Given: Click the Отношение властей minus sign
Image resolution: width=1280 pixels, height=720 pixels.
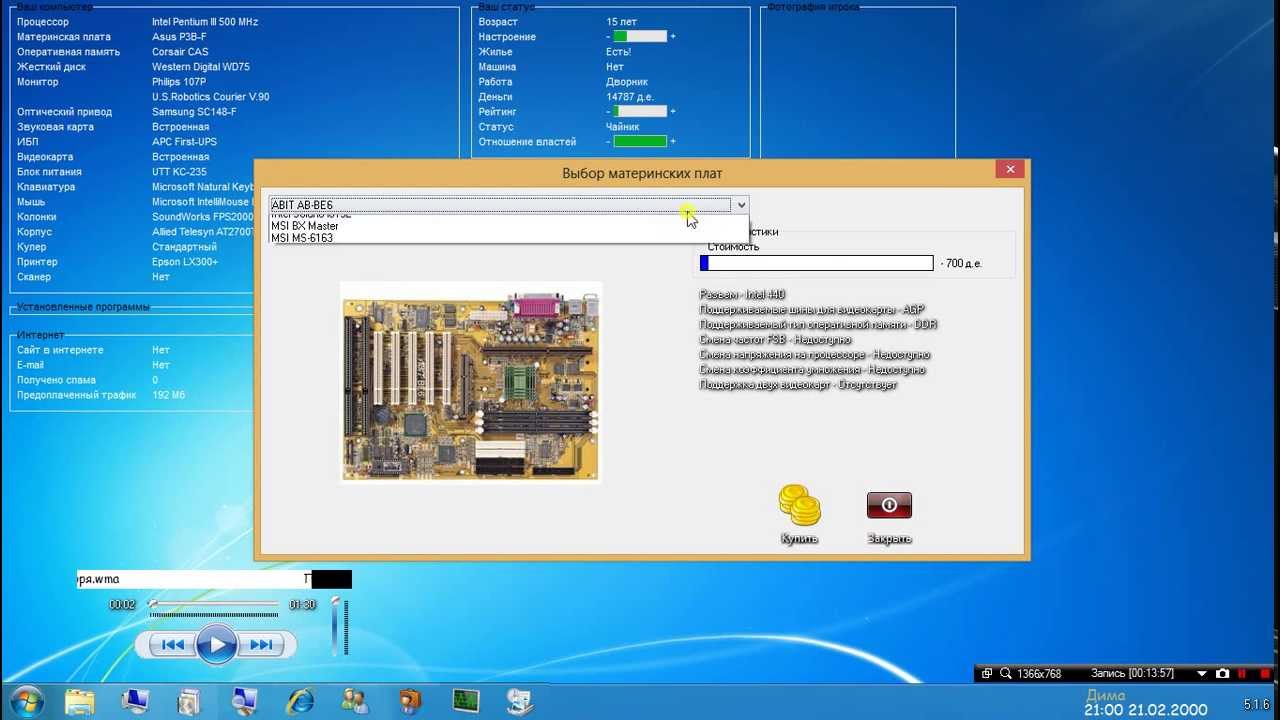Looking at the screenshot, I should click(608, 142).
